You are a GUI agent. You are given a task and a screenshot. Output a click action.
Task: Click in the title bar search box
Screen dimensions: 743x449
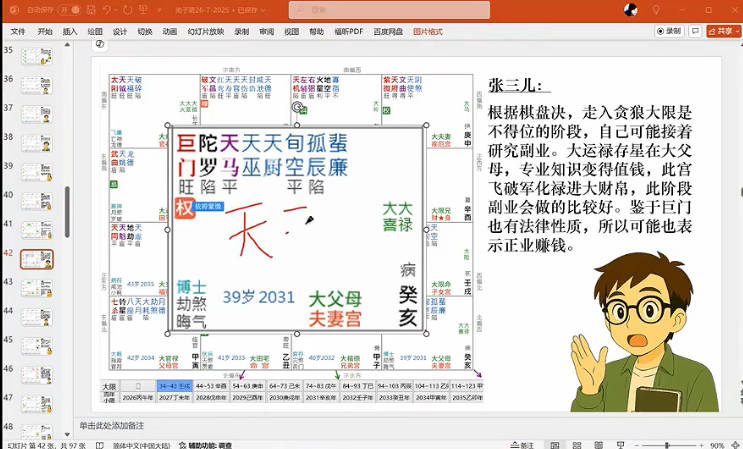[389, 10]
